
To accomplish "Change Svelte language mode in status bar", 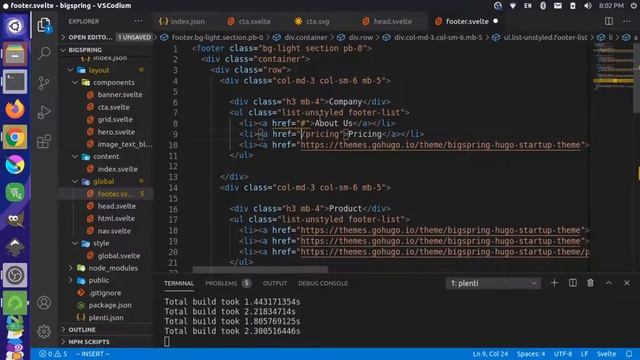I will pos(606,354).
